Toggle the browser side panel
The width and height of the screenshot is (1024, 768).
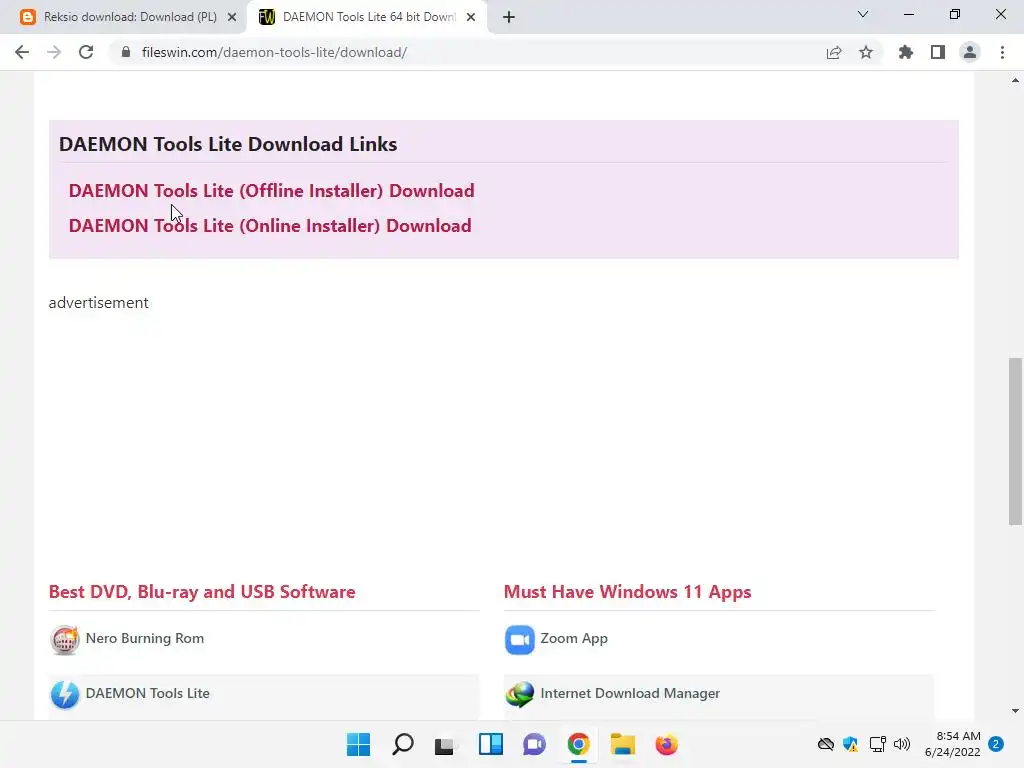click(938, 52)
